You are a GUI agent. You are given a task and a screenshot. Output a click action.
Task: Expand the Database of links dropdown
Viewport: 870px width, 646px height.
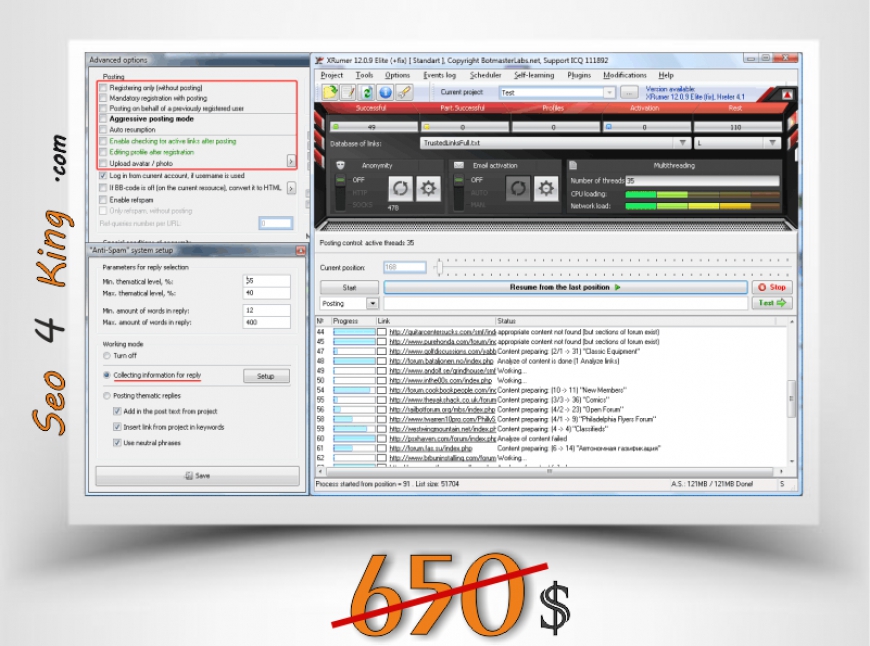(x=682, y=143)
